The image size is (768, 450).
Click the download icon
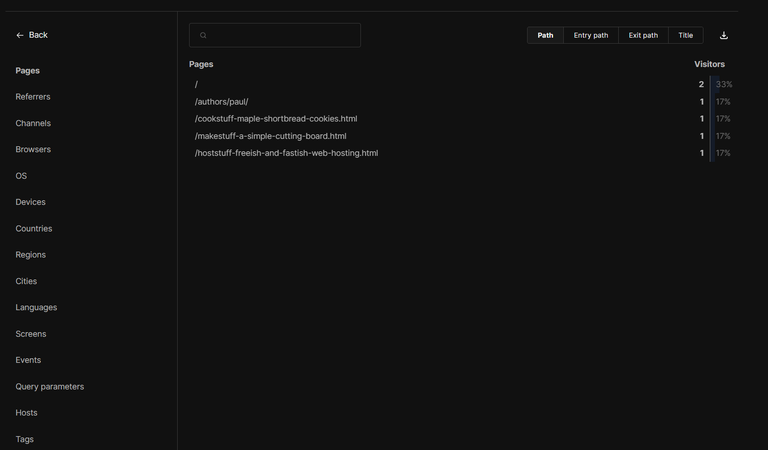pyautogui.click(x=723, y=35)
